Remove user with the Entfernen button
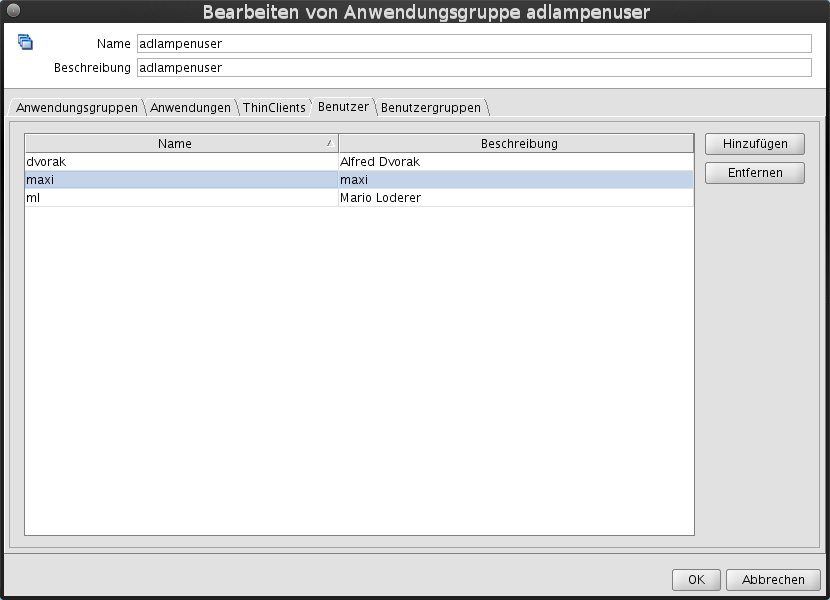The height and width of the screenshot is (600, 830). (754, 173)
